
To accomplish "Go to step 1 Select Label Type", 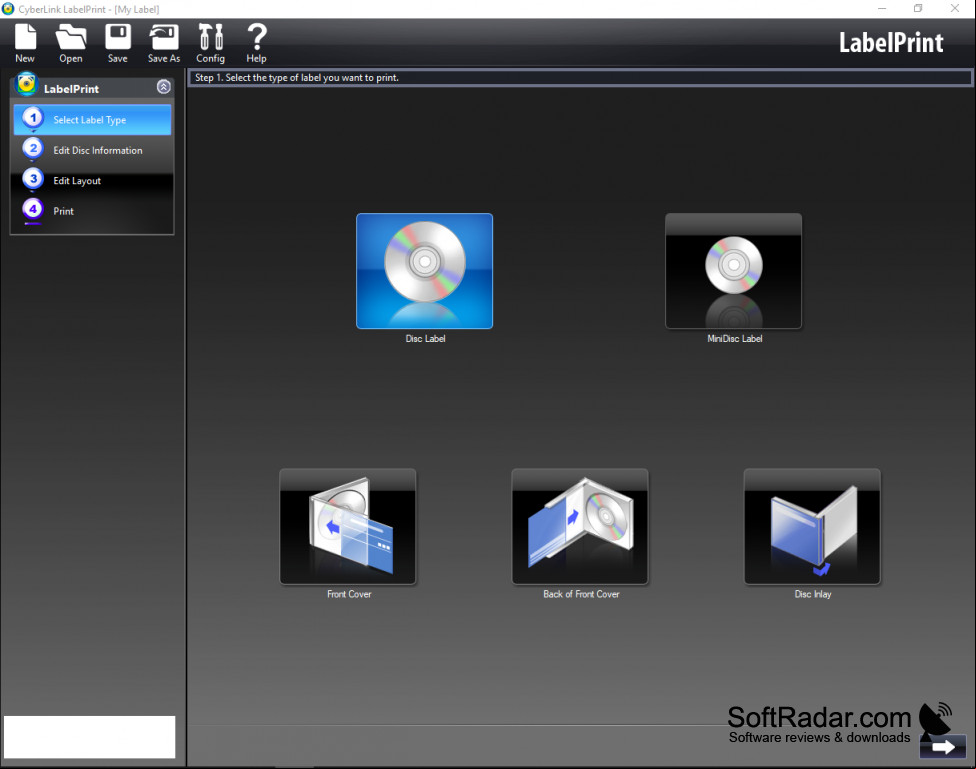I will coord(92,120).
